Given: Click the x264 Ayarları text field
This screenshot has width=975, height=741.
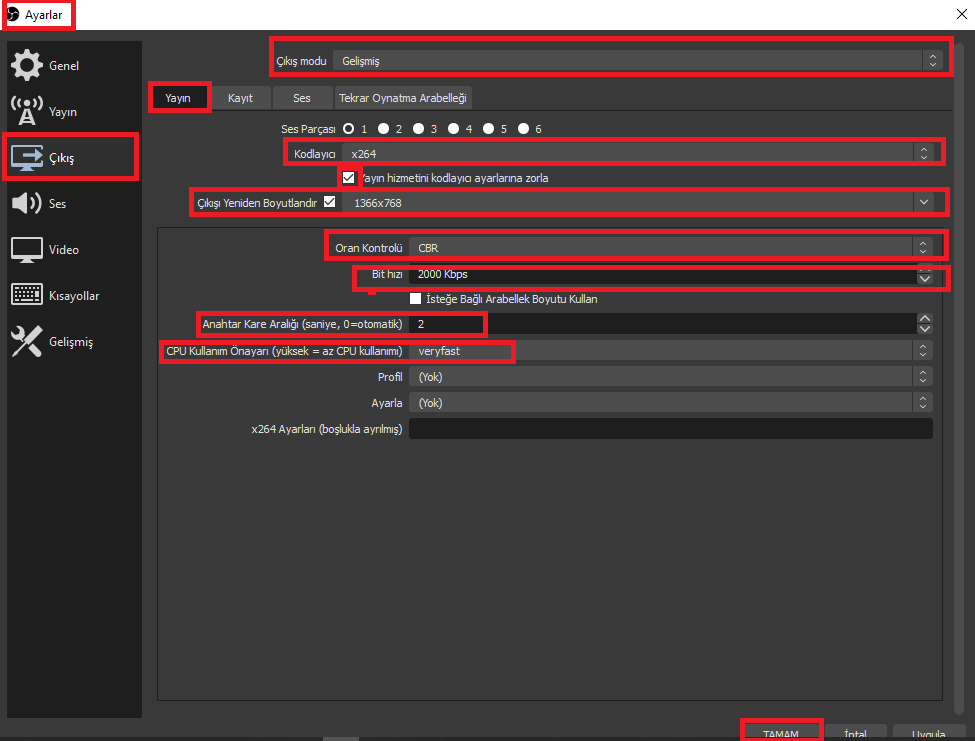Looking at the screenshot, I should 671,428.
